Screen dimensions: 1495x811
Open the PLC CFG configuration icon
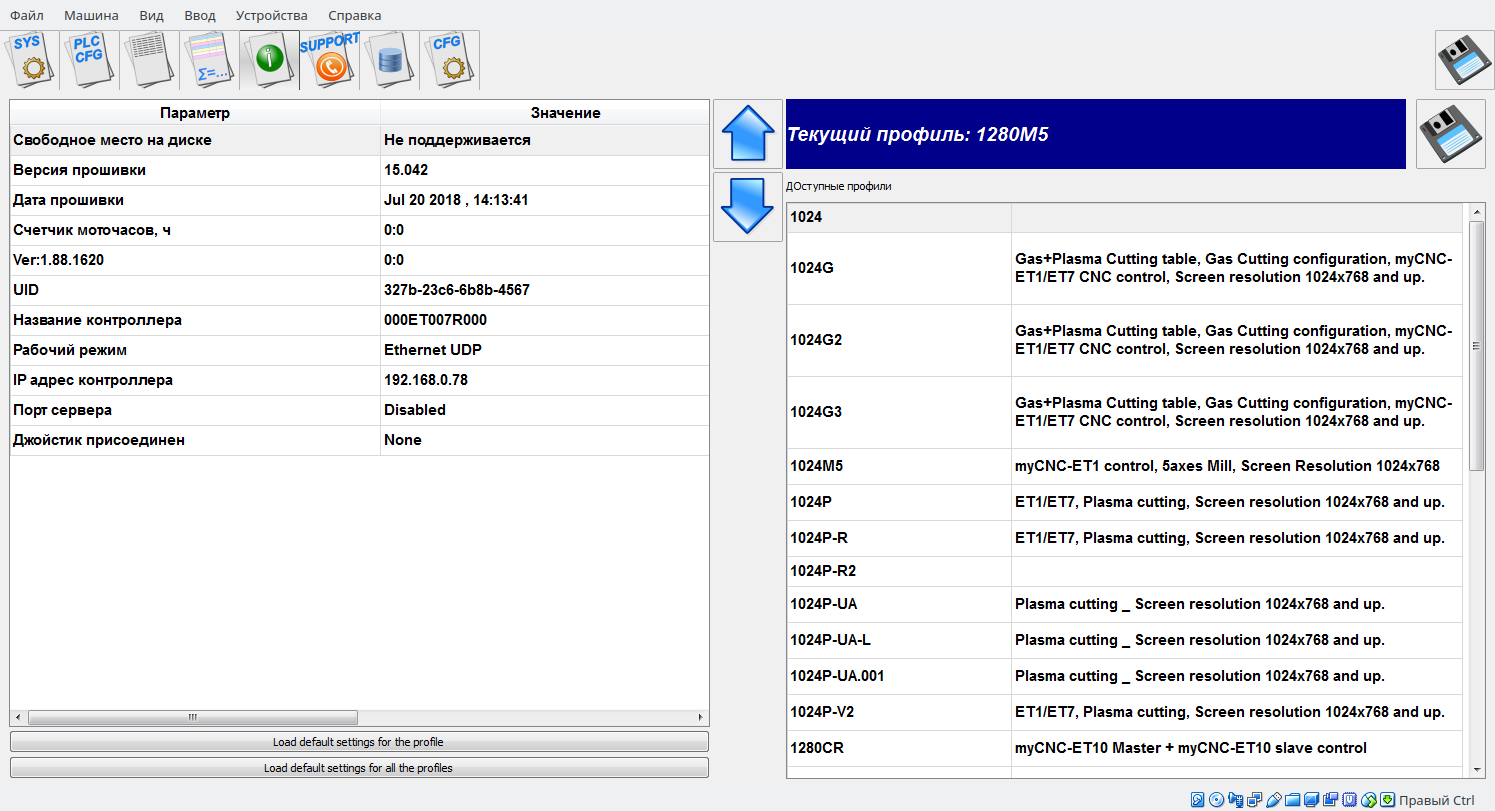tap(89, 60)
